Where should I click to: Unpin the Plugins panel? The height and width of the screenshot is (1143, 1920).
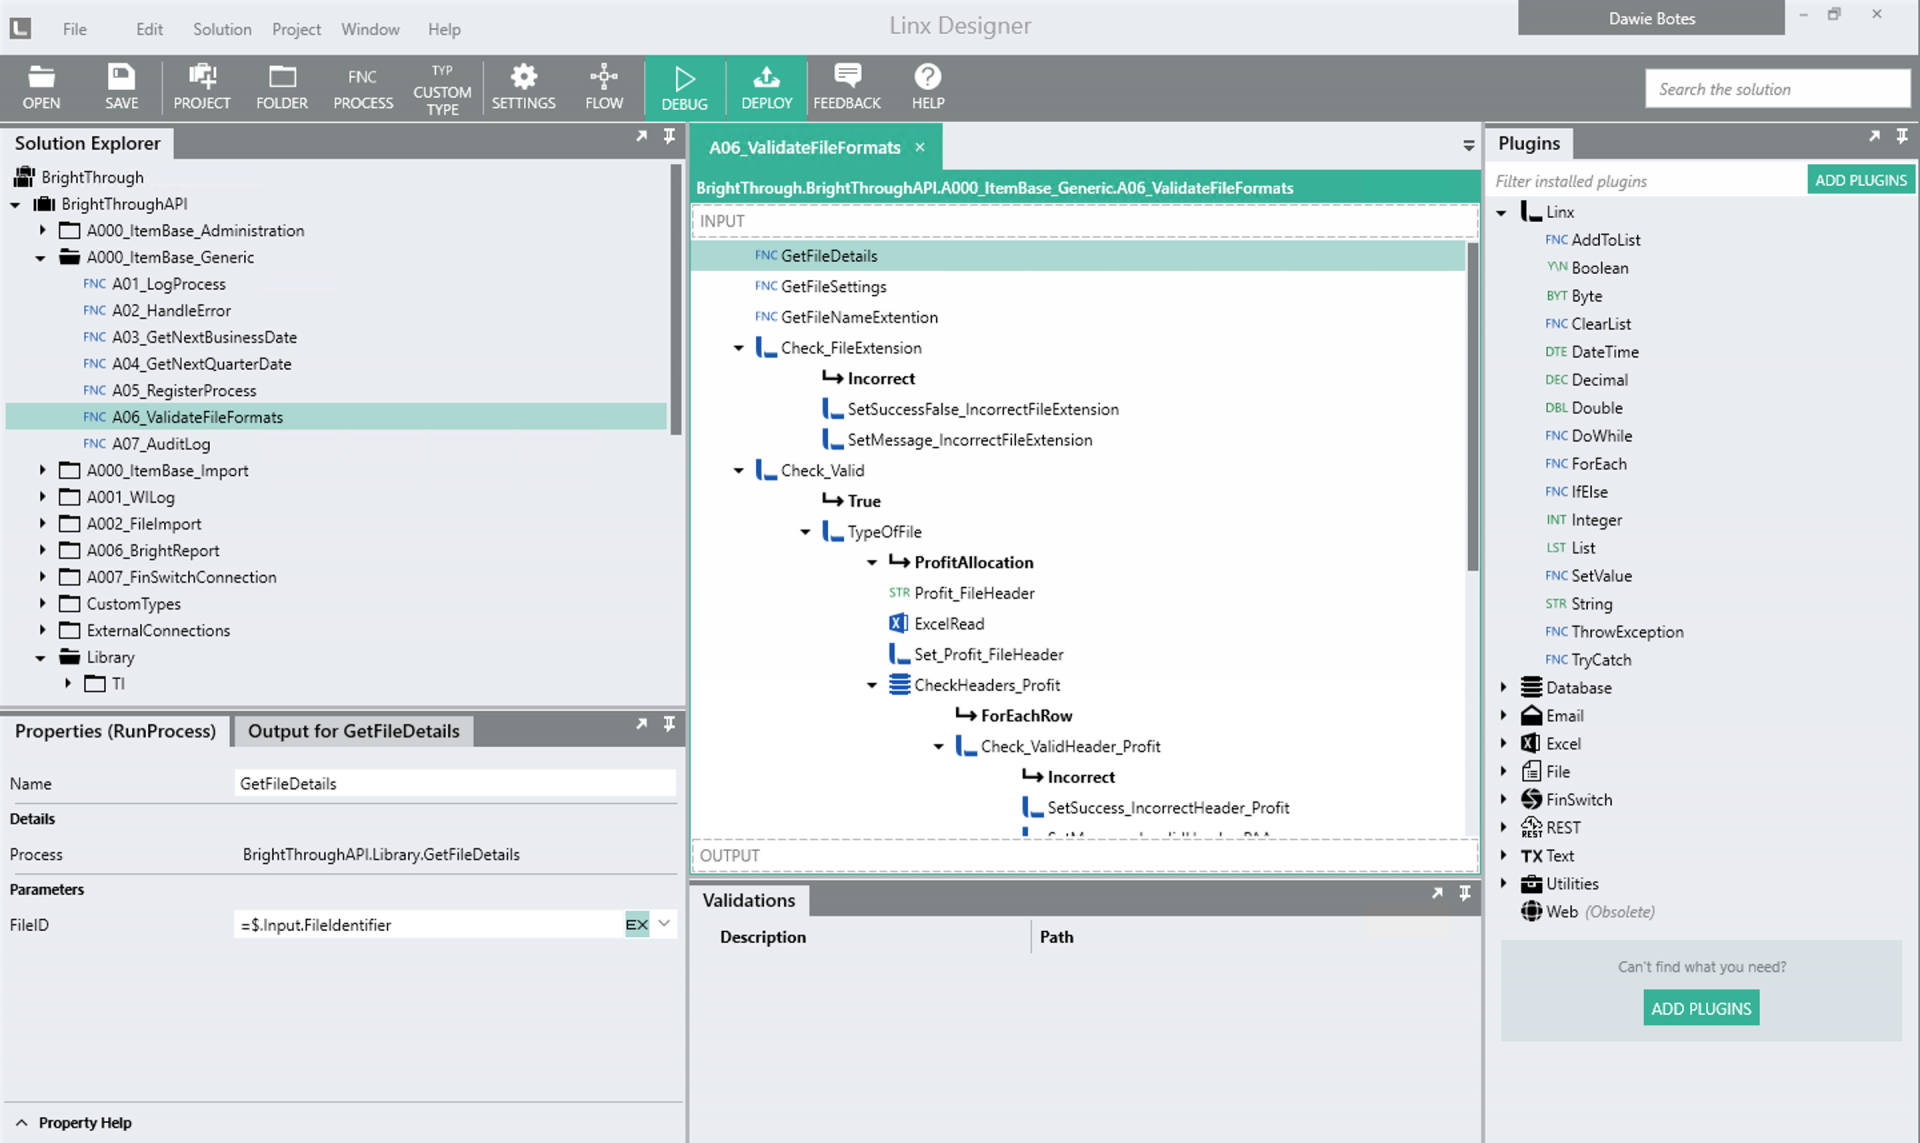point(1901,137)
